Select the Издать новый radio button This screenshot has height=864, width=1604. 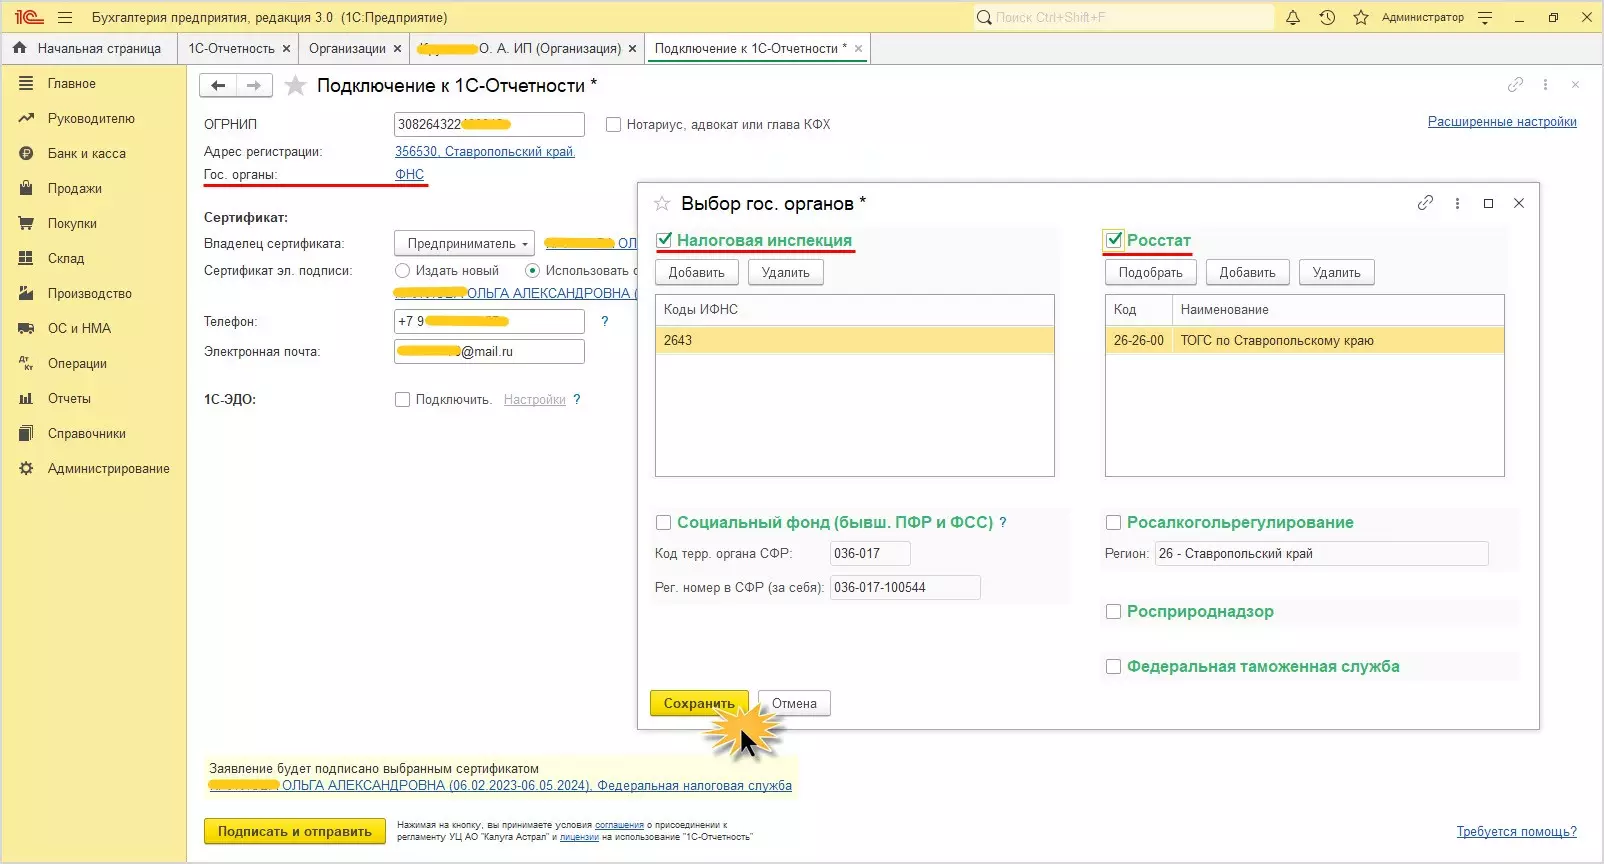click(x=402, y=270)
